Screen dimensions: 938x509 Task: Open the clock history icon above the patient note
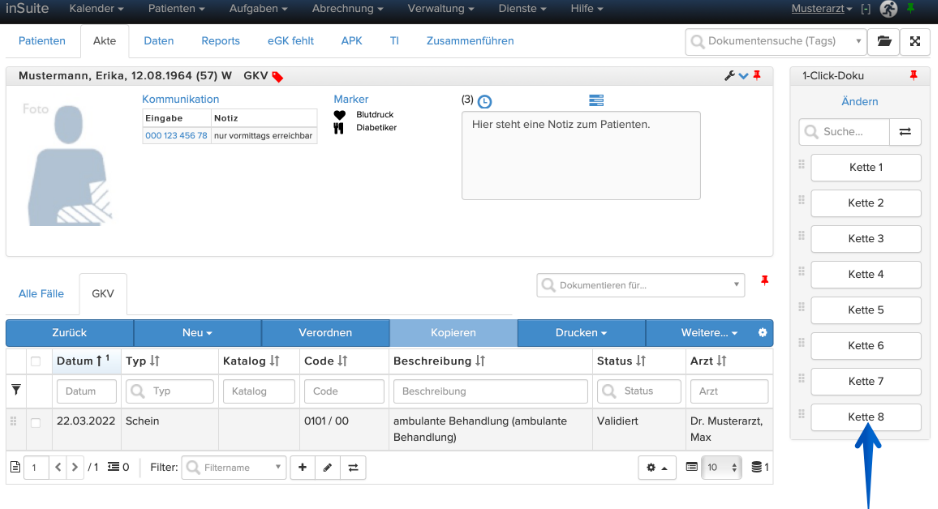[485, 102]
